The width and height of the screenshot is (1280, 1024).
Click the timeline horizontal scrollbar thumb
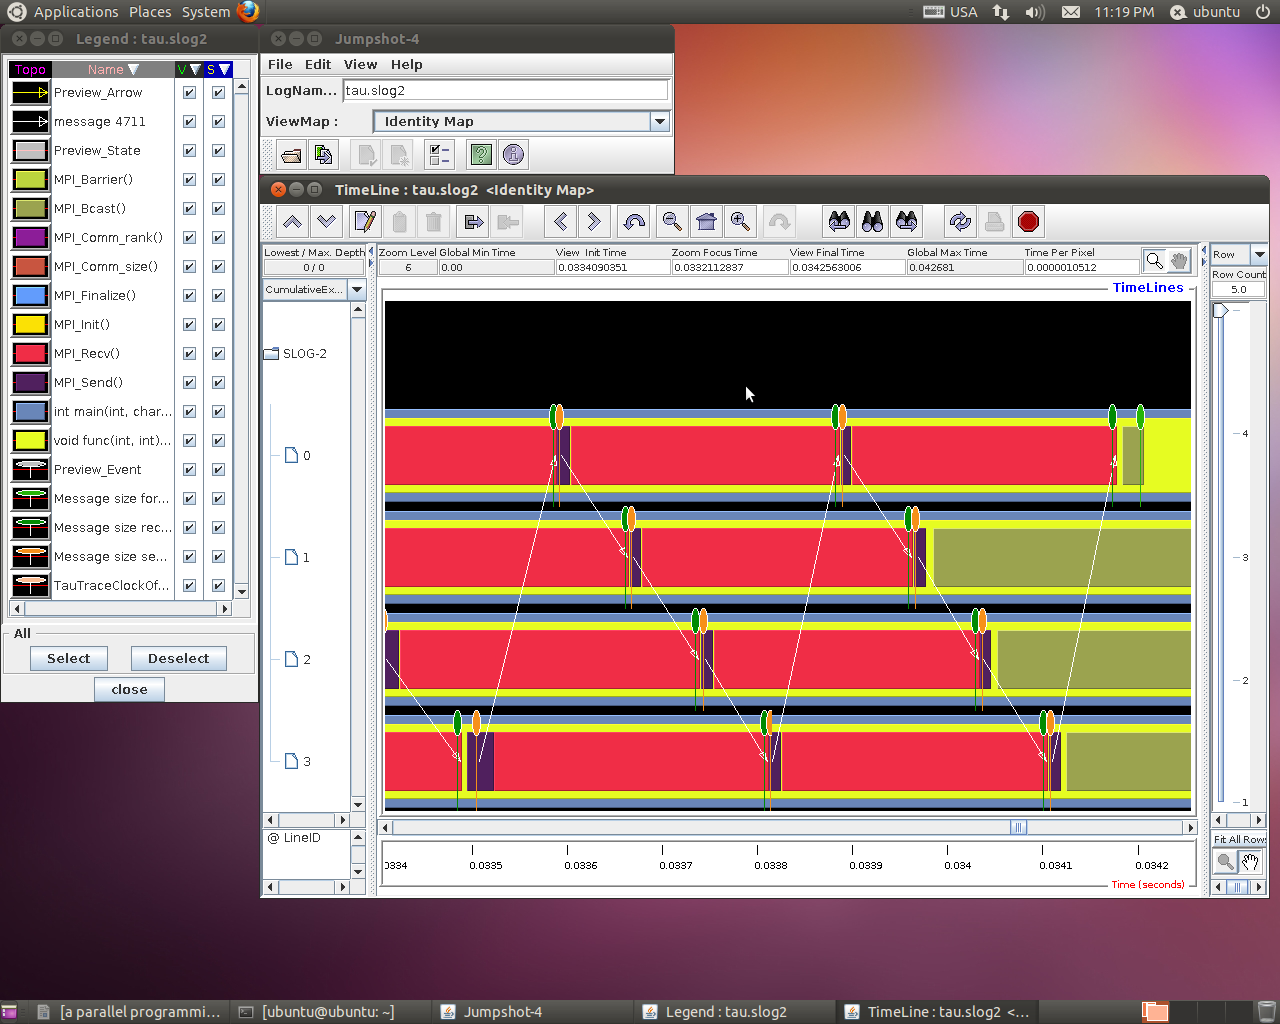pyautogui.click(x=1018, y=827)
